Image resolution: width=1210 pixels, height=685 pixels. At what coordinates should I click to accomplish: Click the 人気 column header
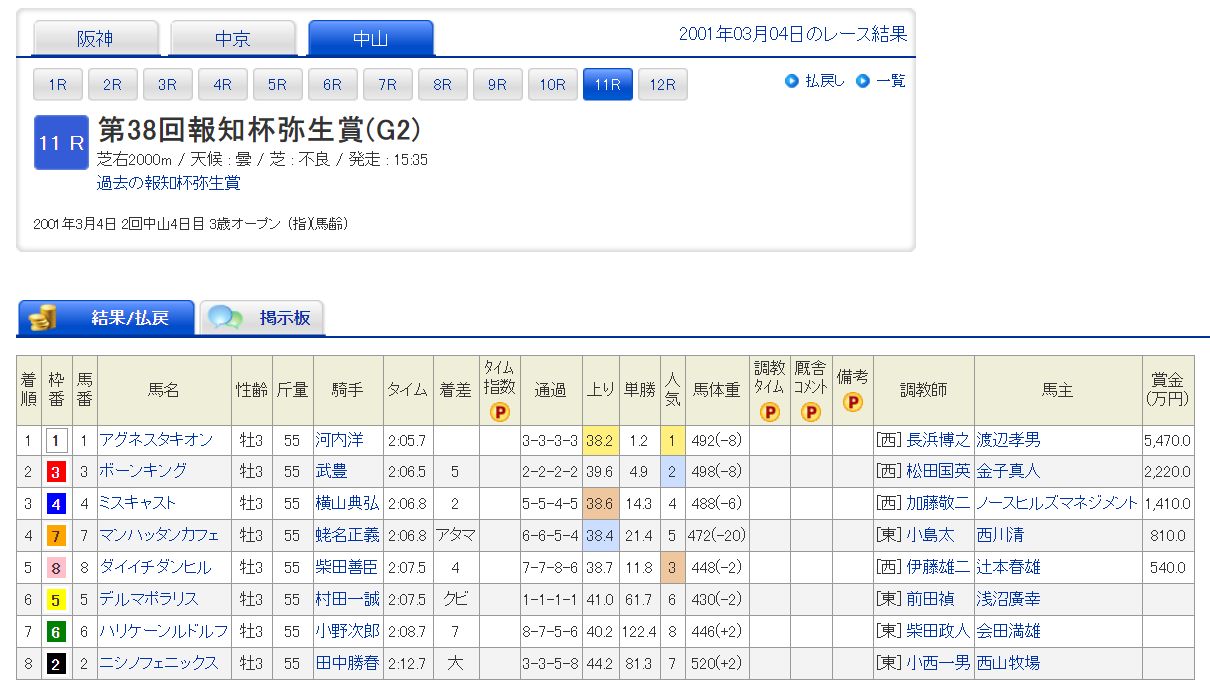tap(672, 390)
